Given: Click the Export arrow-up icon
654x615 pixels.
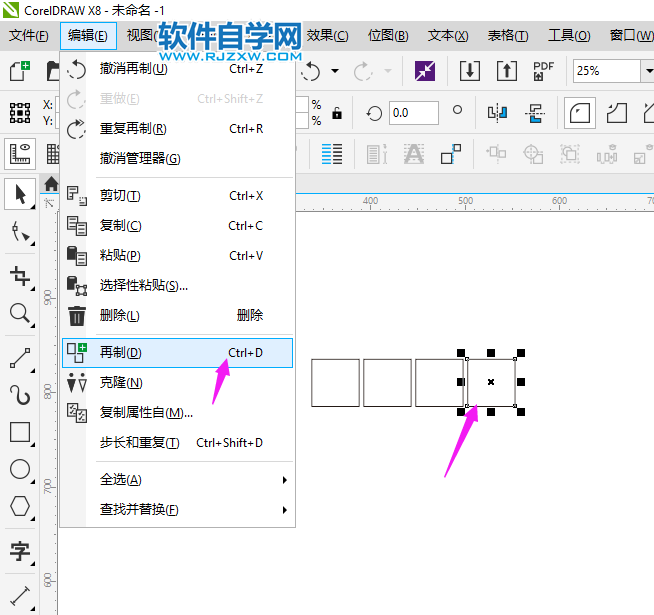Looking at the screenshot, I should [x=507, y=71].
